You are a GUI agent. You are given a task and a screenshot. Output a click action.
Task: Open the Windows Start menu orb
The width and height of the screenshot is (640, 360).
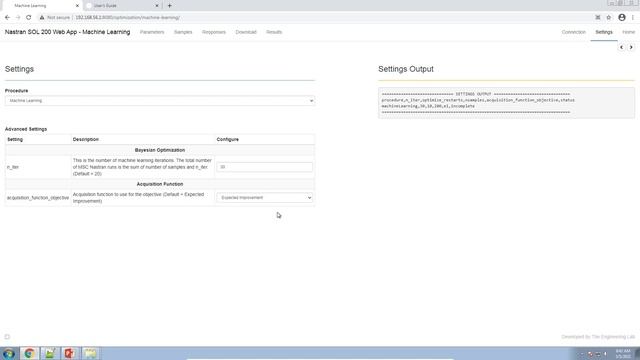[x=9, y=353]
